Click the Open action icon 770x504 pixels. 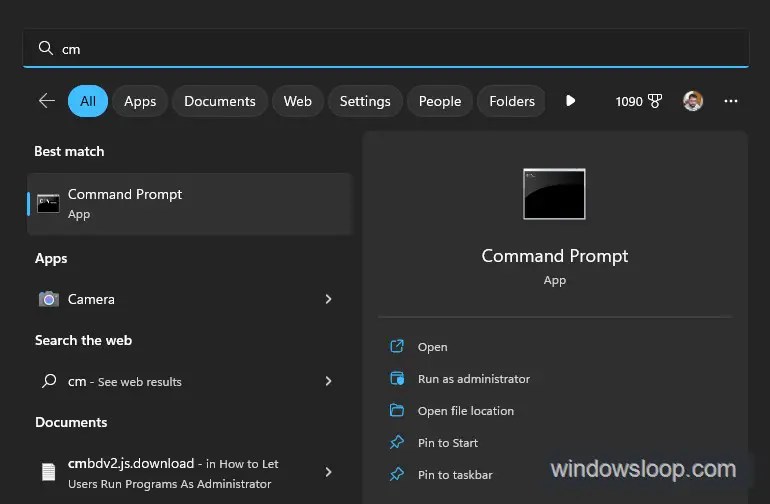pyautogui.click(x=397, y=346)
